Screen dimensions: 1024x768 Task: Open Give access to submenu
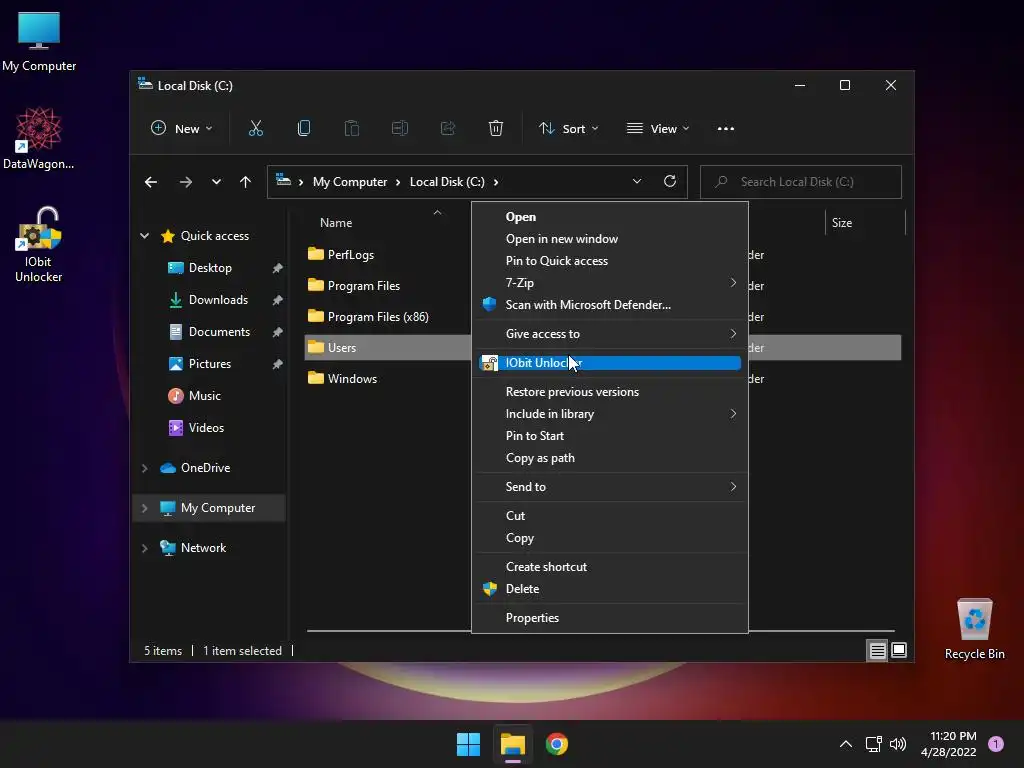[x=610, y=334]
